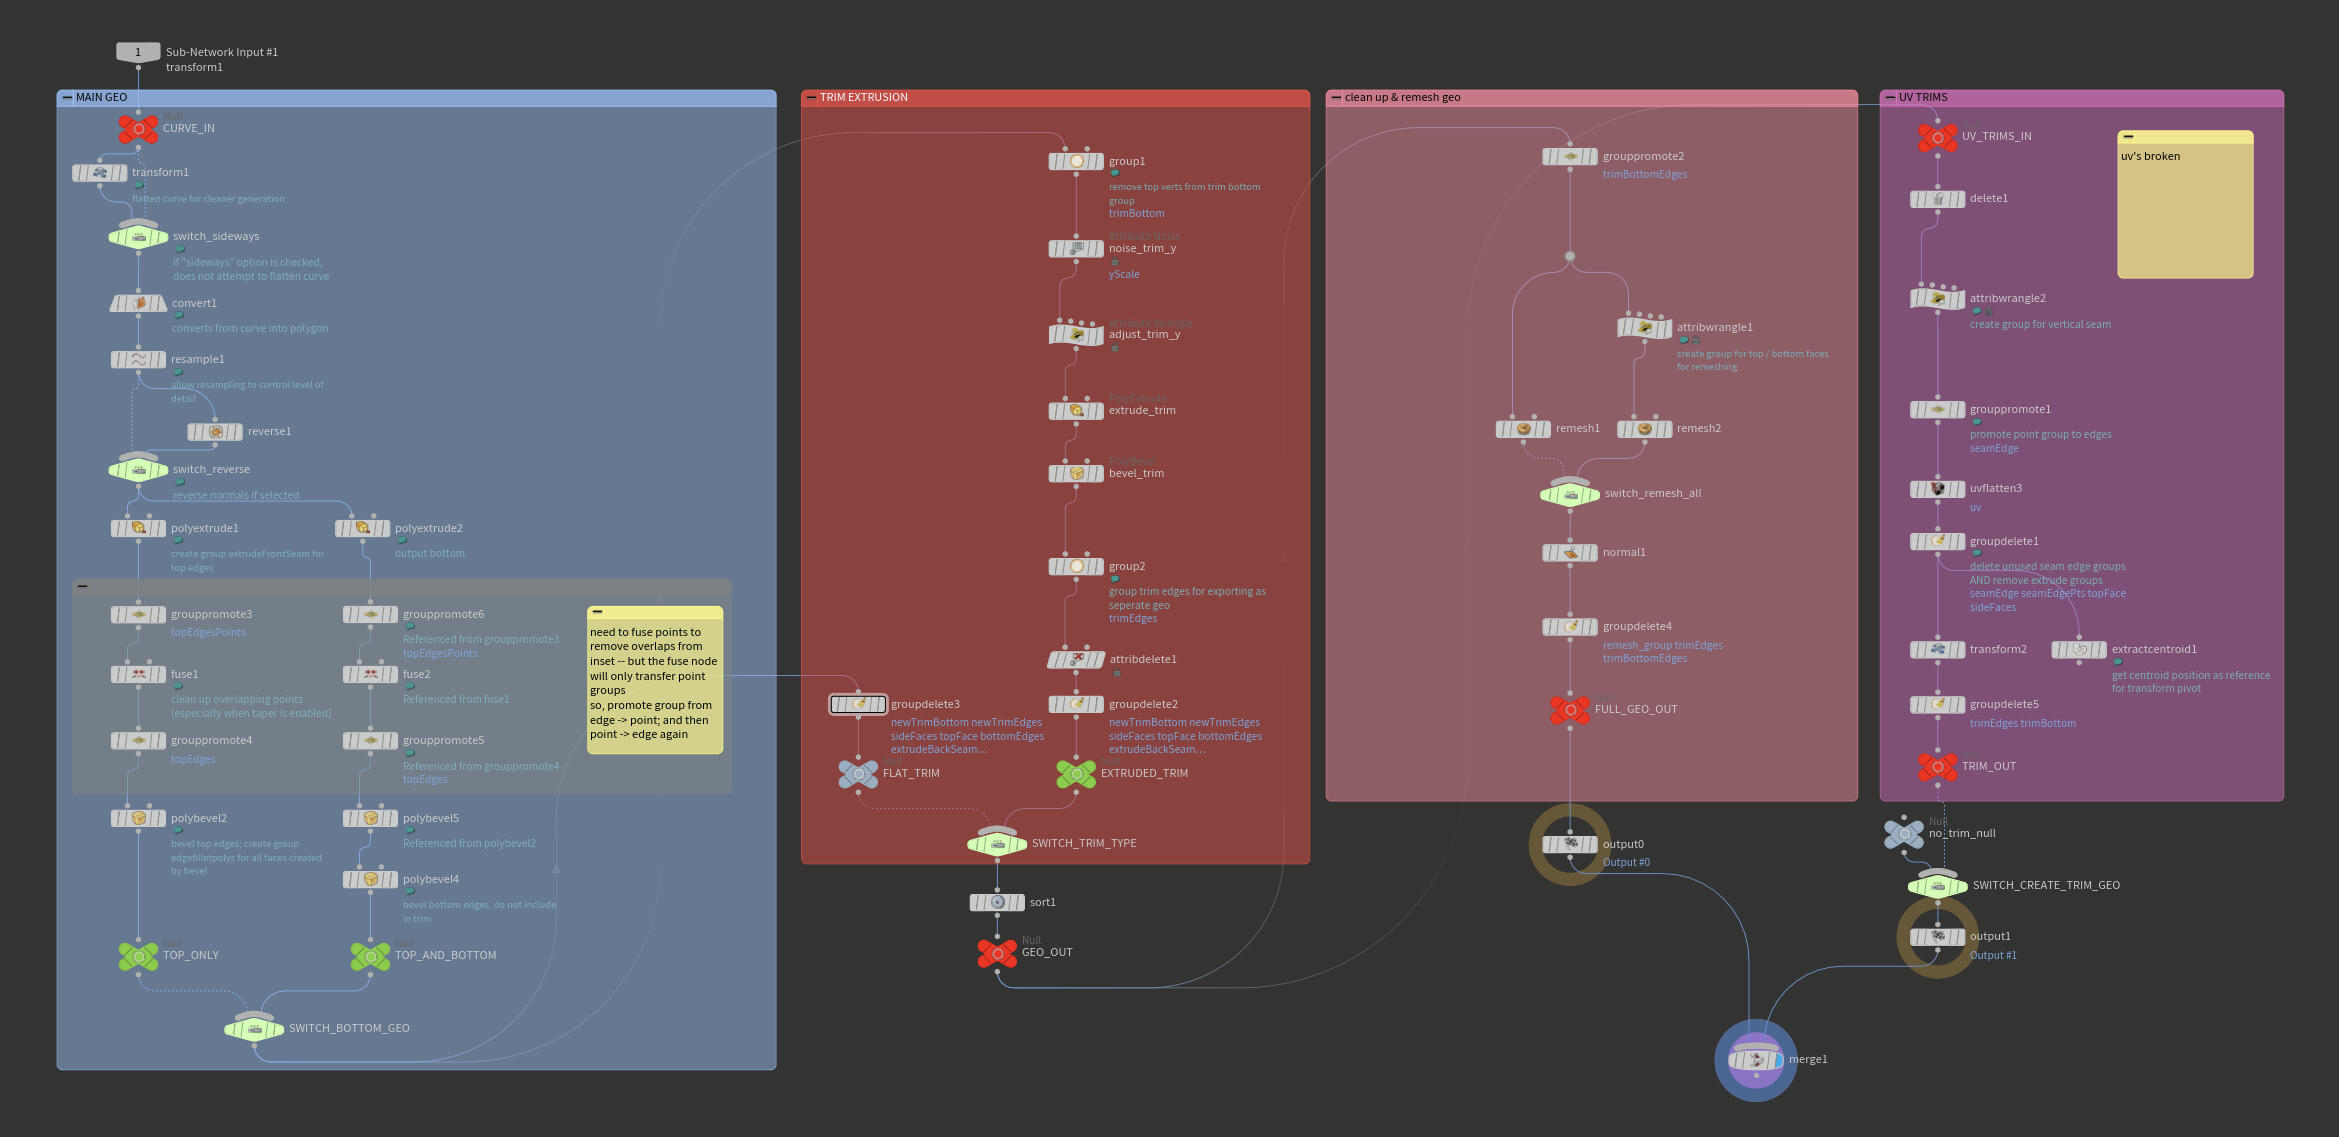The height and width of the screenshot is (1137, 2339).
Task: Select the uvflatten3 node
Action: [1937, 488]
